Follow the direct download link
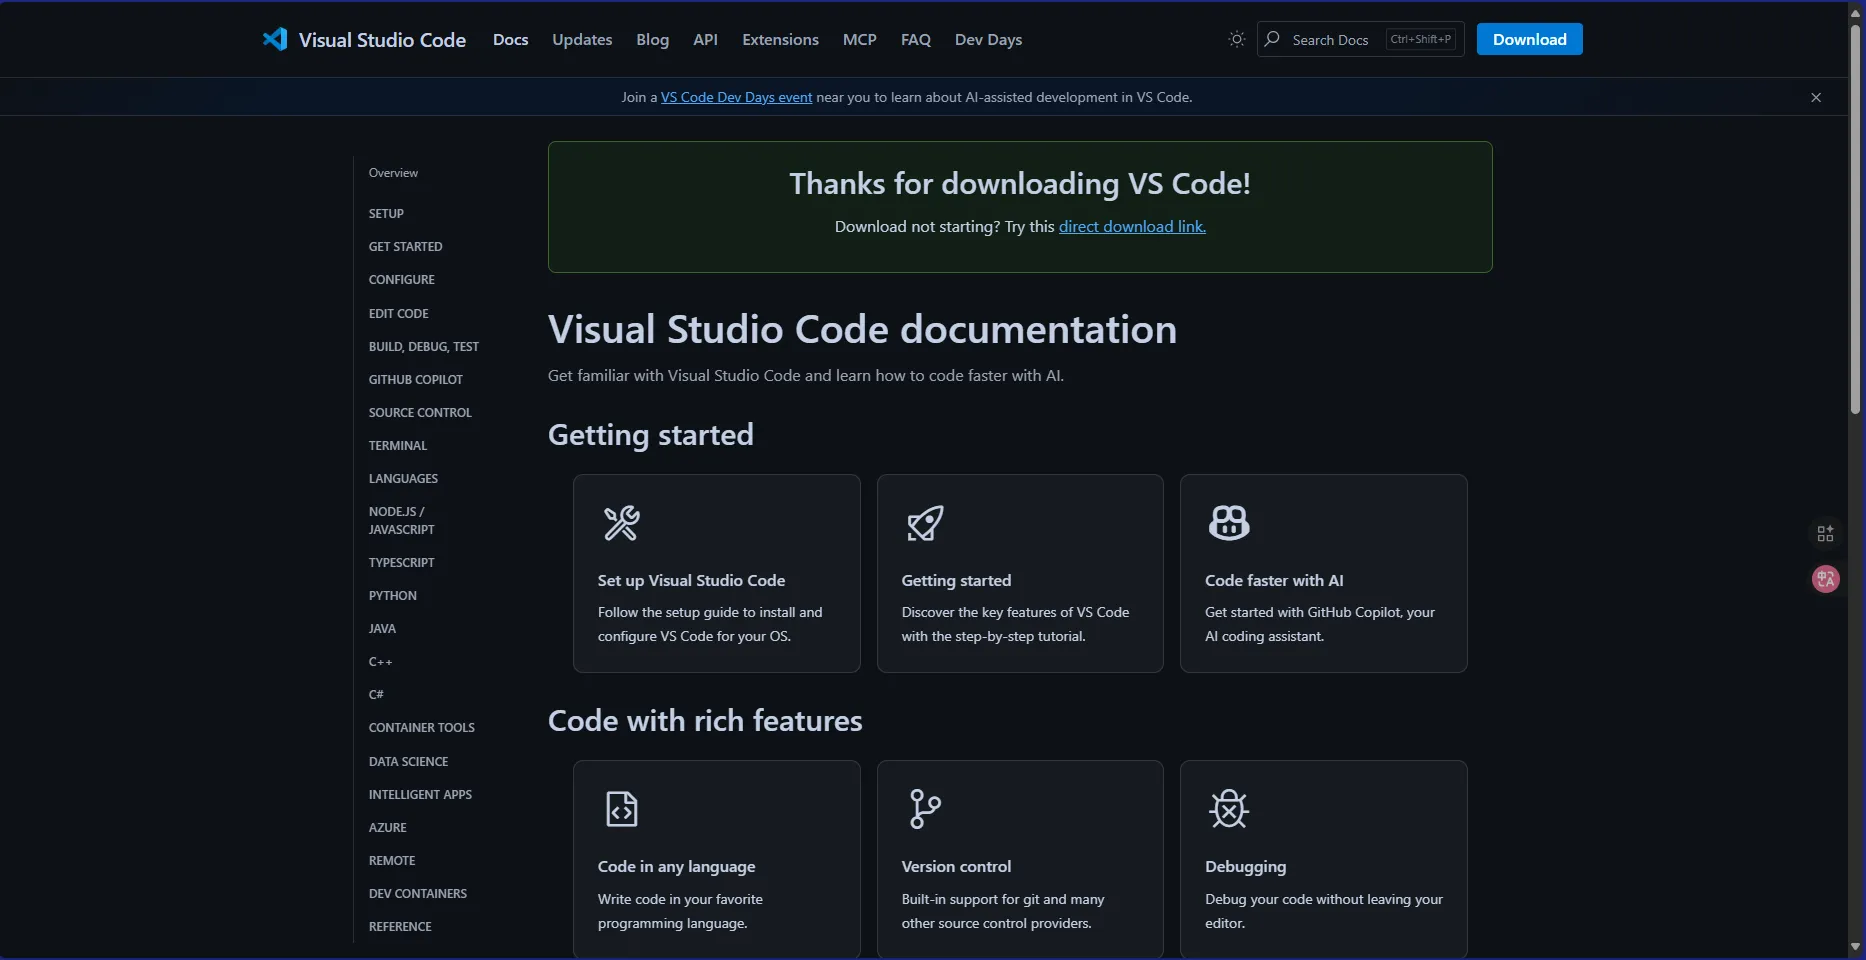 1132,227
